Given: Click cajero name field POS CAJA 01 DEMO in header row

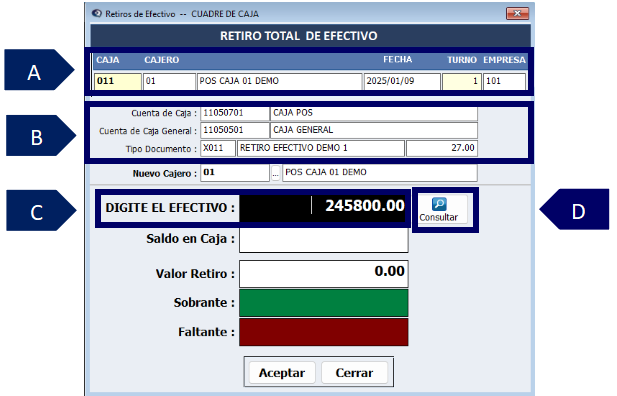Looking at the screenshot, I should pyautogui.click(x=279, y=81).
